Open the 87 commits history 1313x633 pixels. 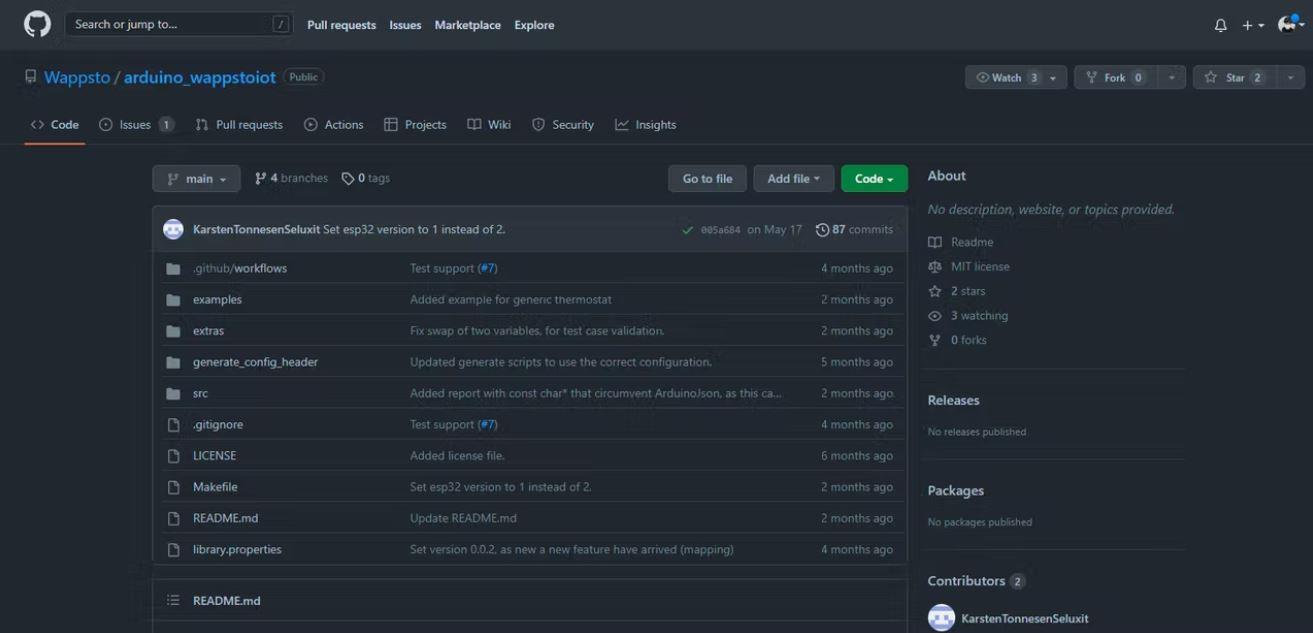[x=855, y=230]
